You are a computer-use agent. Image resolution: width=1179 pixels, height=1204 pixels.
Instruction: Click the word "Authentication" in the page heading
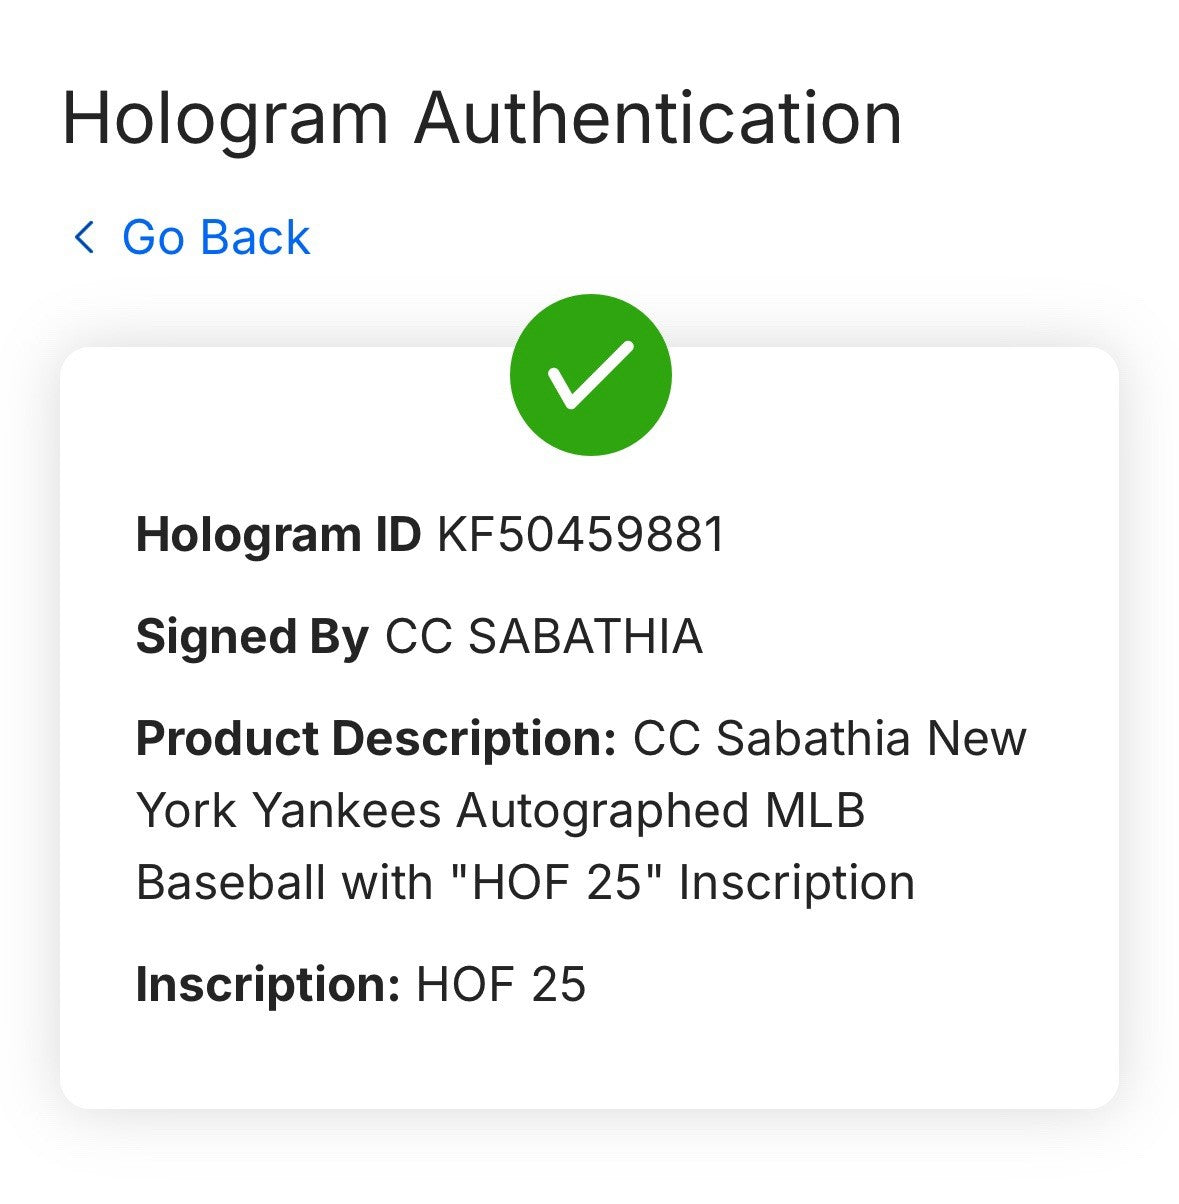[658, 118]
